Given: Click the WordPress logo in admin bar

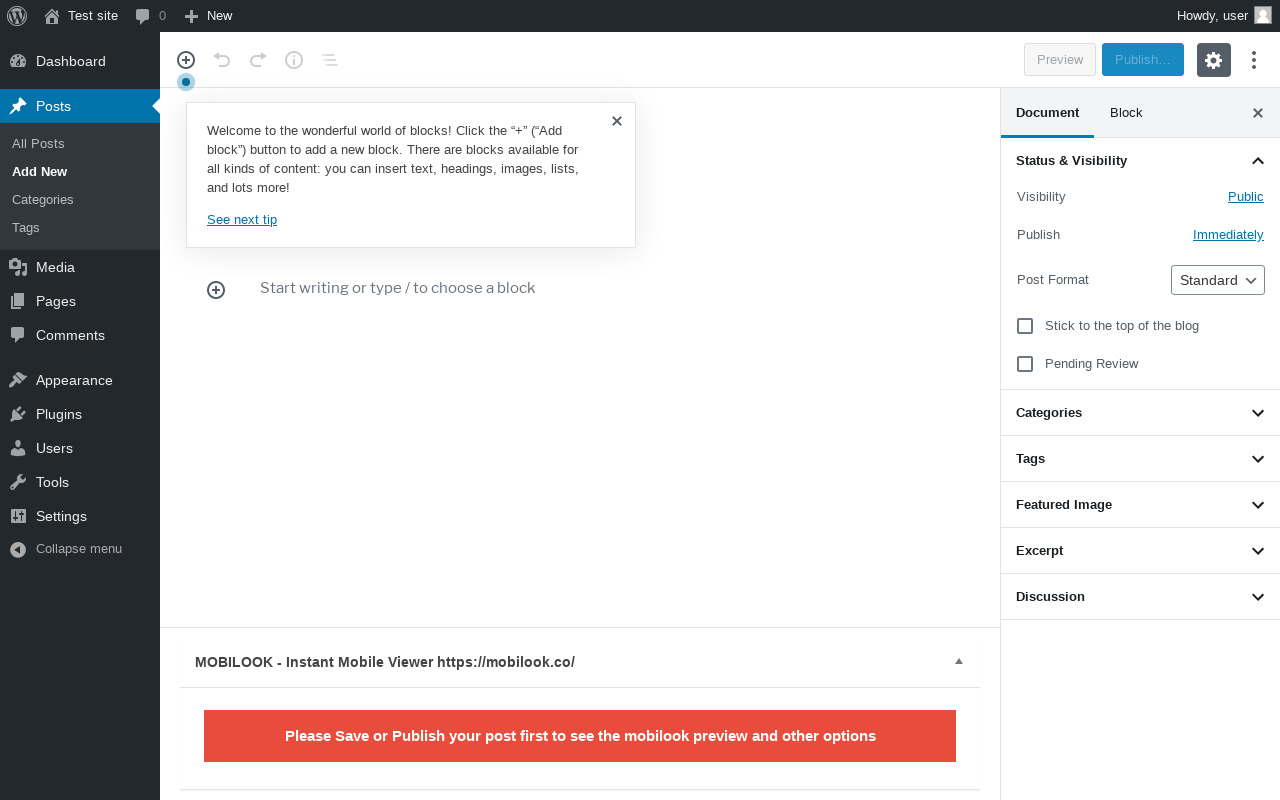Looking at the screenshot, I should coord(17,16).
